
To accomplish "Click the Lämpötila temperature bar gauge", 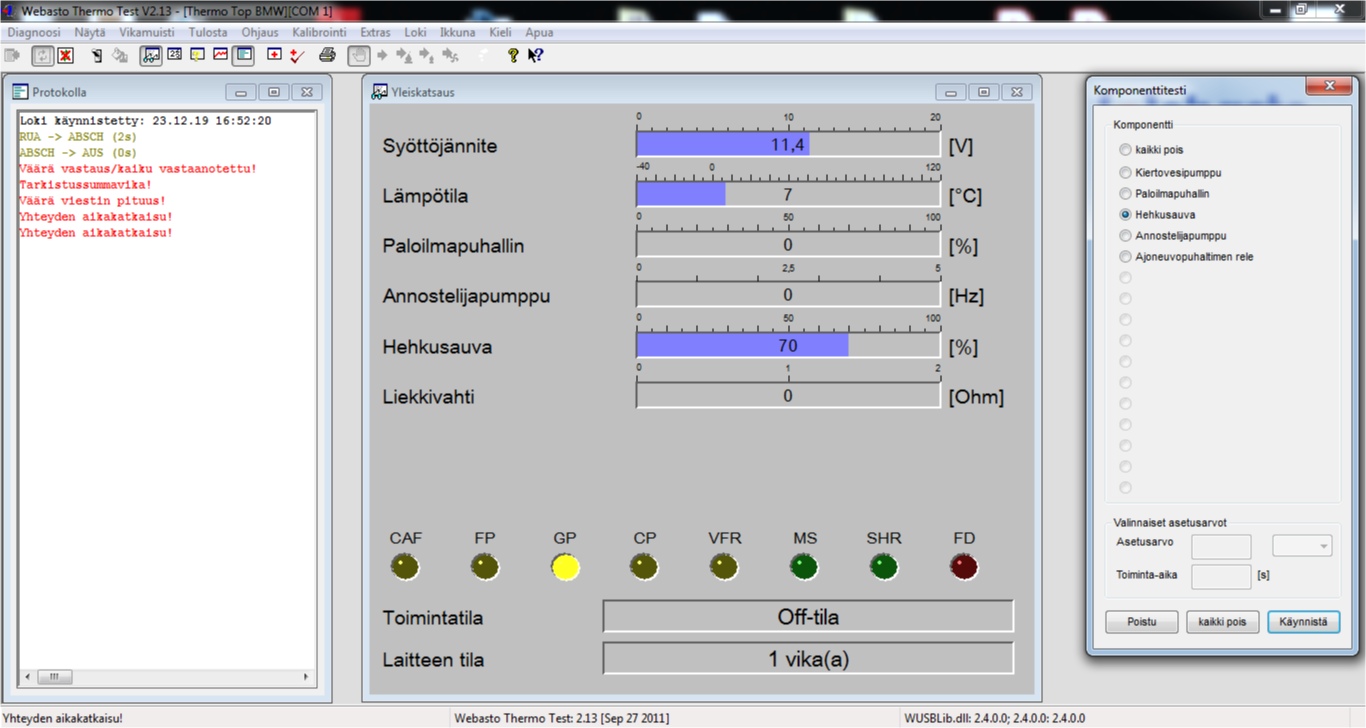I will coord(788,194).
